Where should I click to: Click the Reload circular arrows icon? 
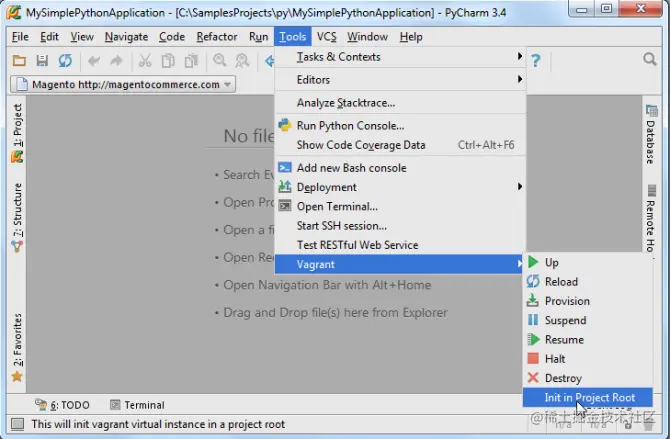[533, 281]
